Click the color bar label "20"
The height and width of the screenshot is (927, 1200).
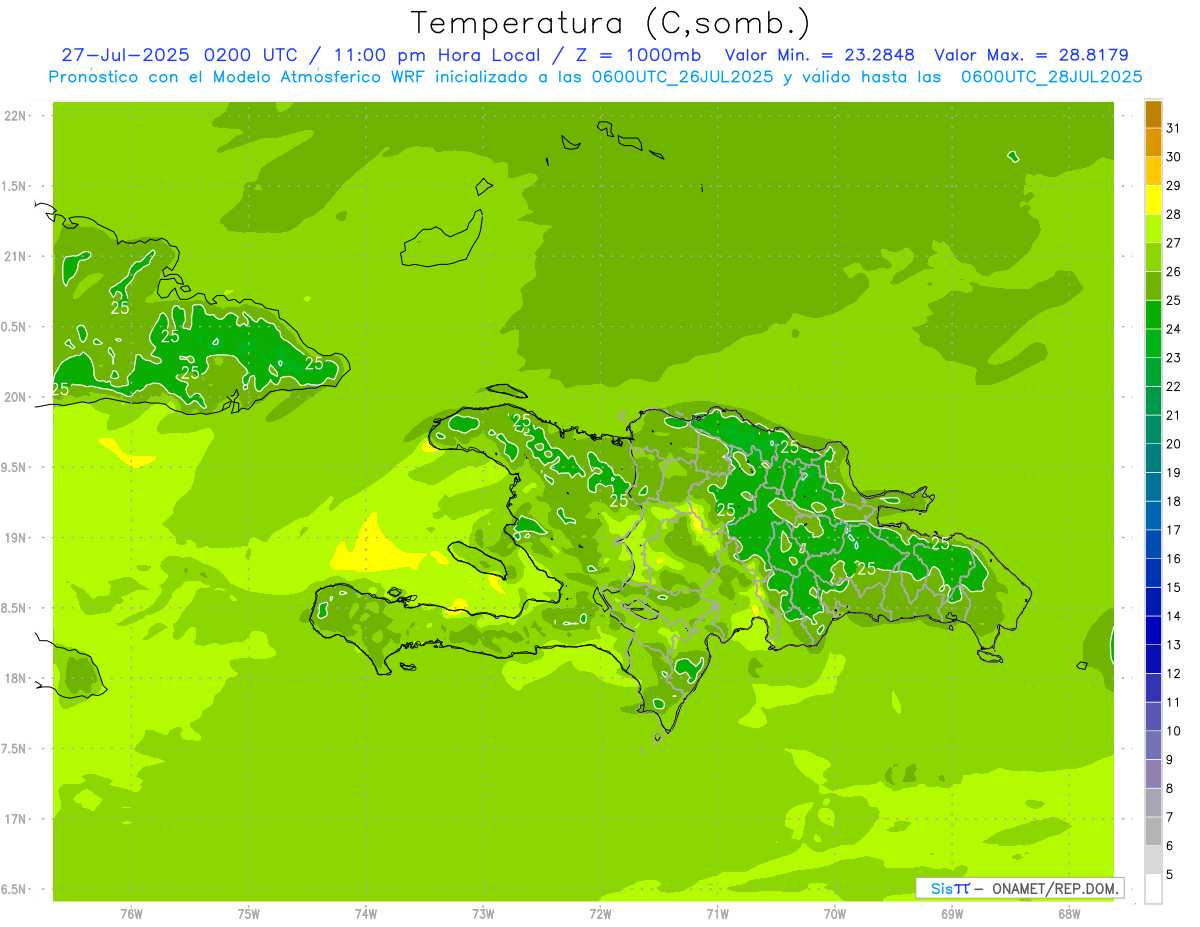(1173, 443)
